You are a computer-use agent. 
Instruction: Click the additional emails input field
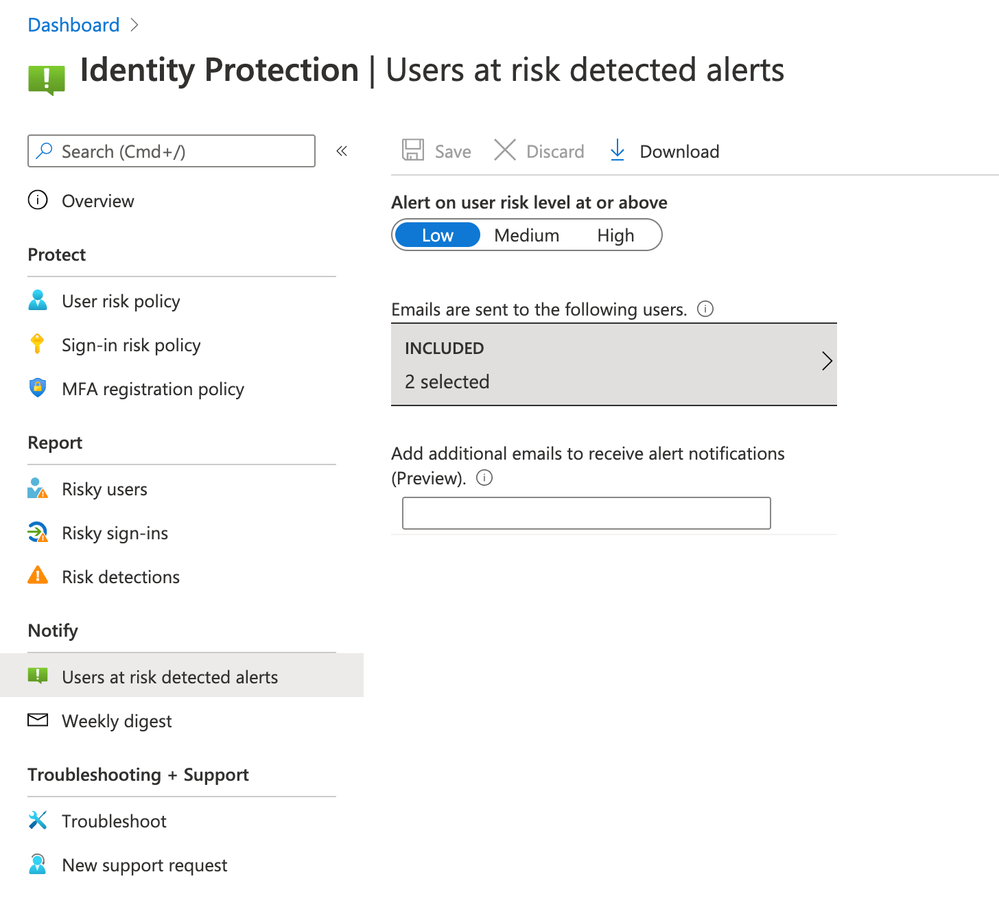[x=586, y=513]
